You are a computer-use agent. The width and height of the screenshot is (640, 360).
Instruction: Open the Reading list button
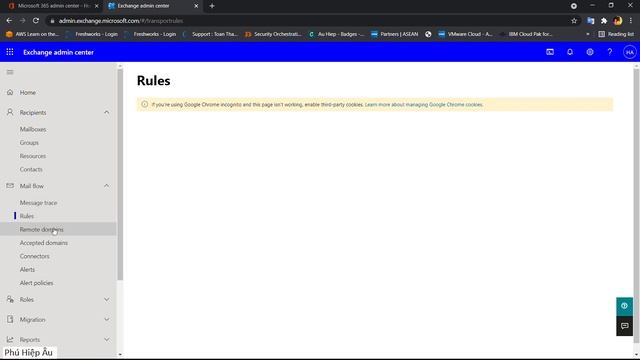[x=616, y=34]
